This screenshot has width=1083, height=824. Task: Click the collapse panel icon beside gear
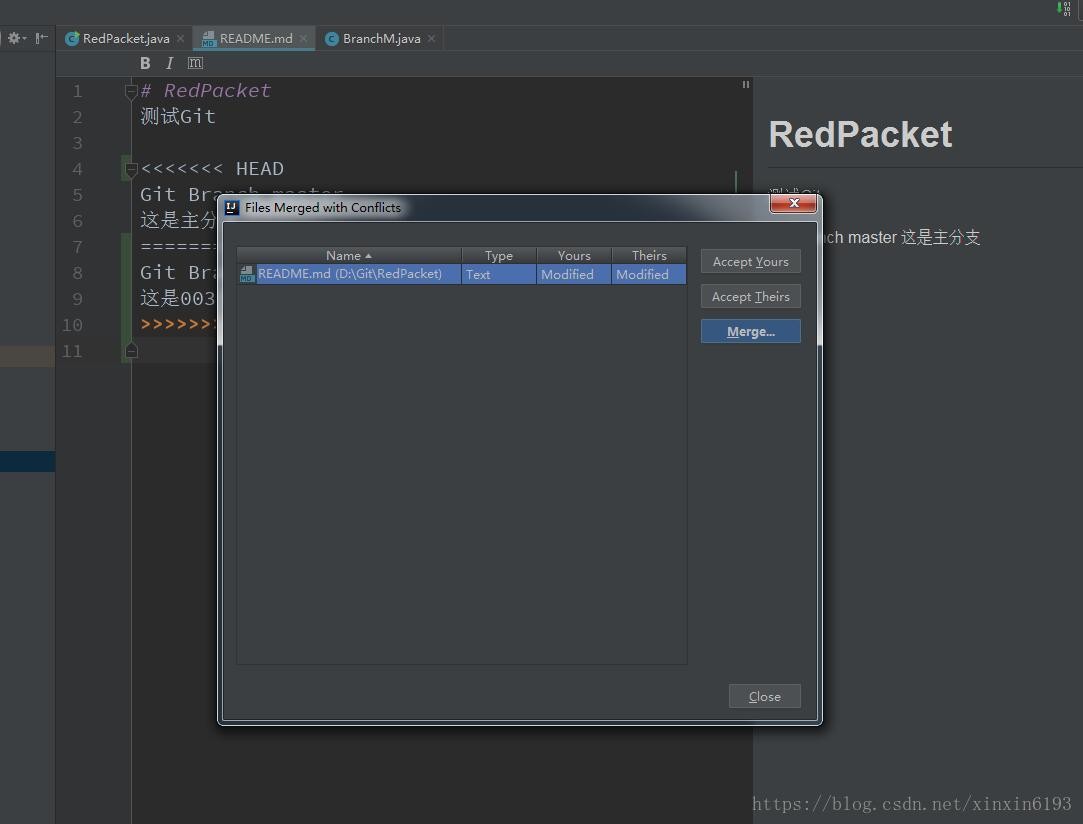[x=41, y=38]
